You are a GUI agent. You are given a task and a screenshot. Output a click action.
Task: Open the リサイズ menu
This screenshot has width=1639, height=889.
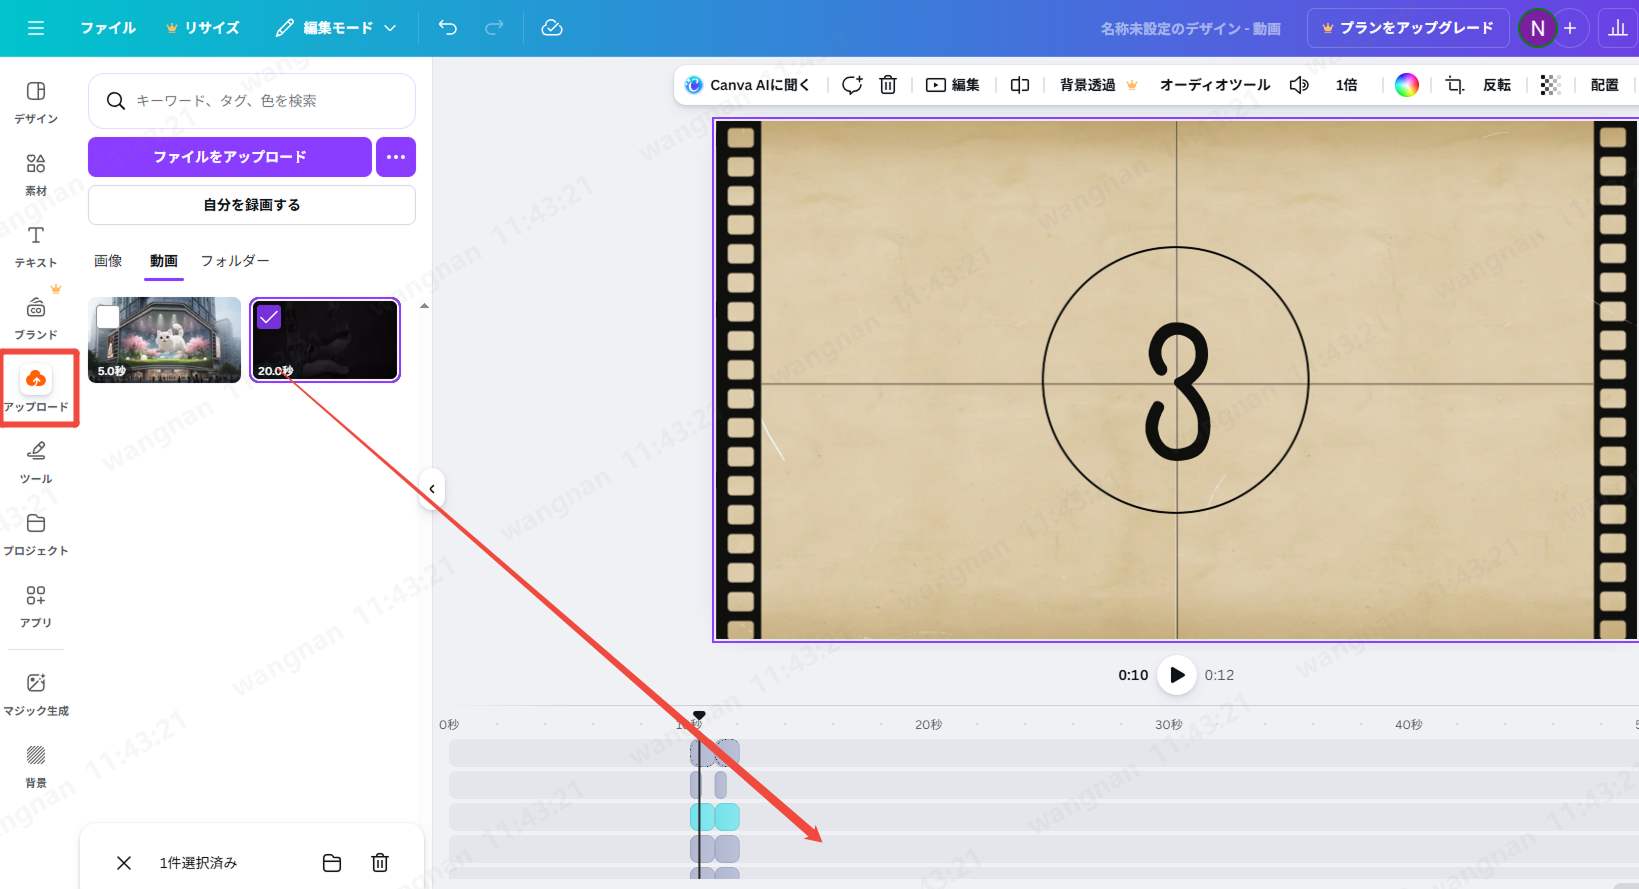click(203, 28)
